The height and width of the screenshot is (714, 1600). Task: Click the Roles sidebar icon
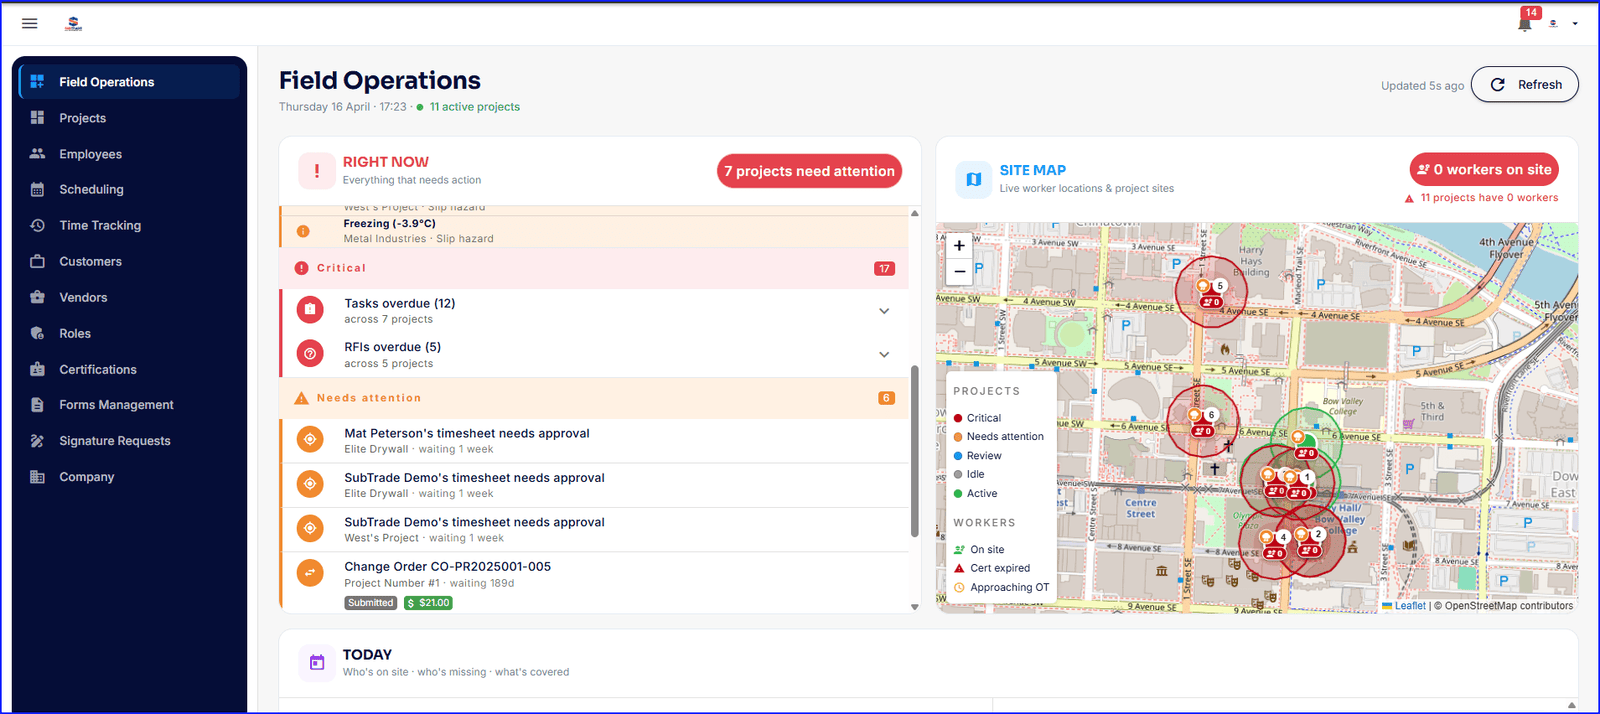(x=37, y=333)
